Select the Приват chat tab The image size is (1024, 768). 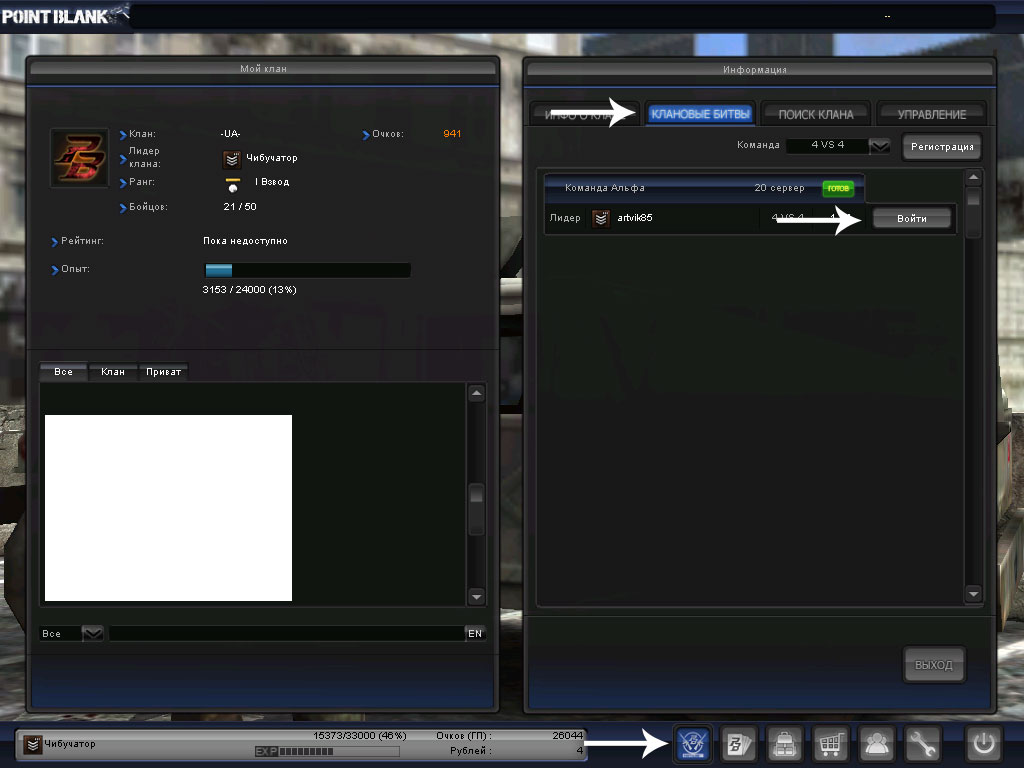(163, 372)
